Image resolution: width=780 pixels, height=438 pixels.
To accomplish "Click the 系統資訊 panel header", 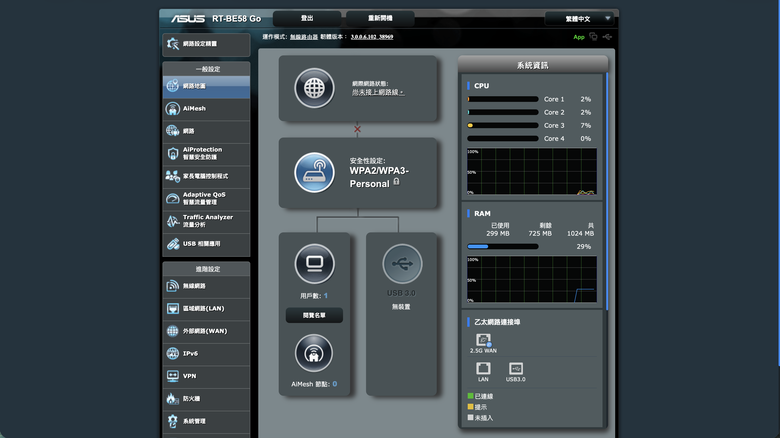I will 533,65.
